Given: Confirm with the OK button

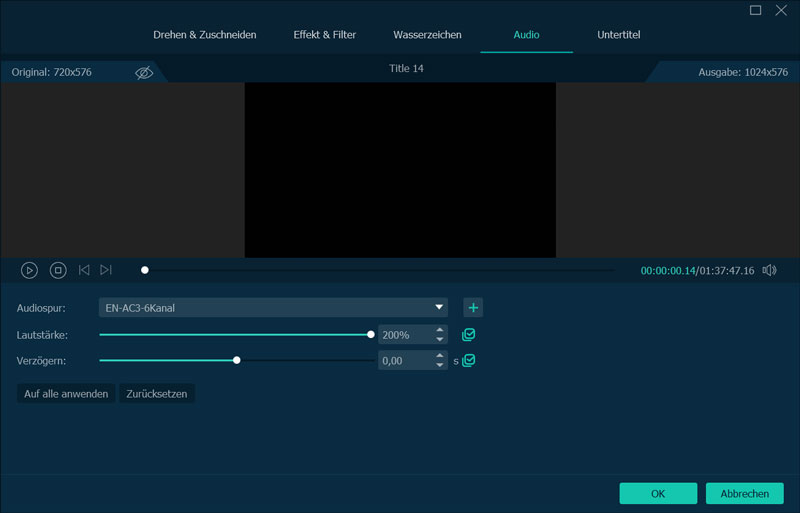Looking at the screenshot, I should click(x=658, y=494).
